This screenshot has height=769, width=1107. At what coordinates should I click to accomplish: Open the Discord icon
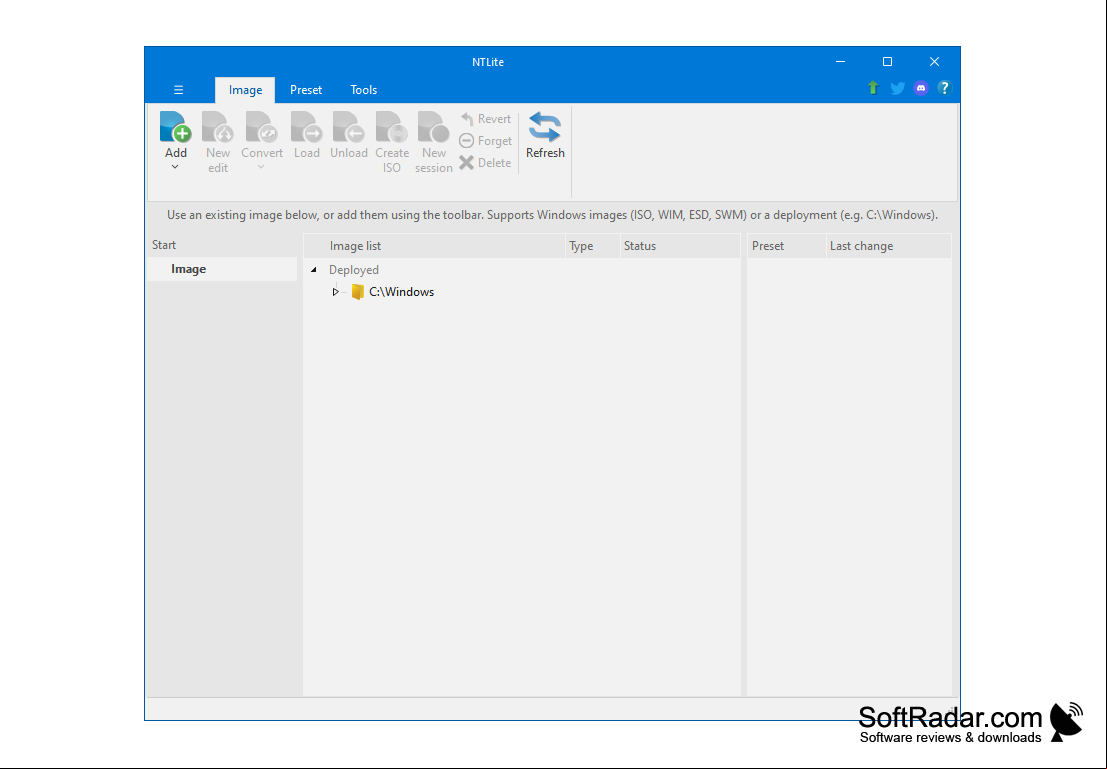tap(921, 88)
